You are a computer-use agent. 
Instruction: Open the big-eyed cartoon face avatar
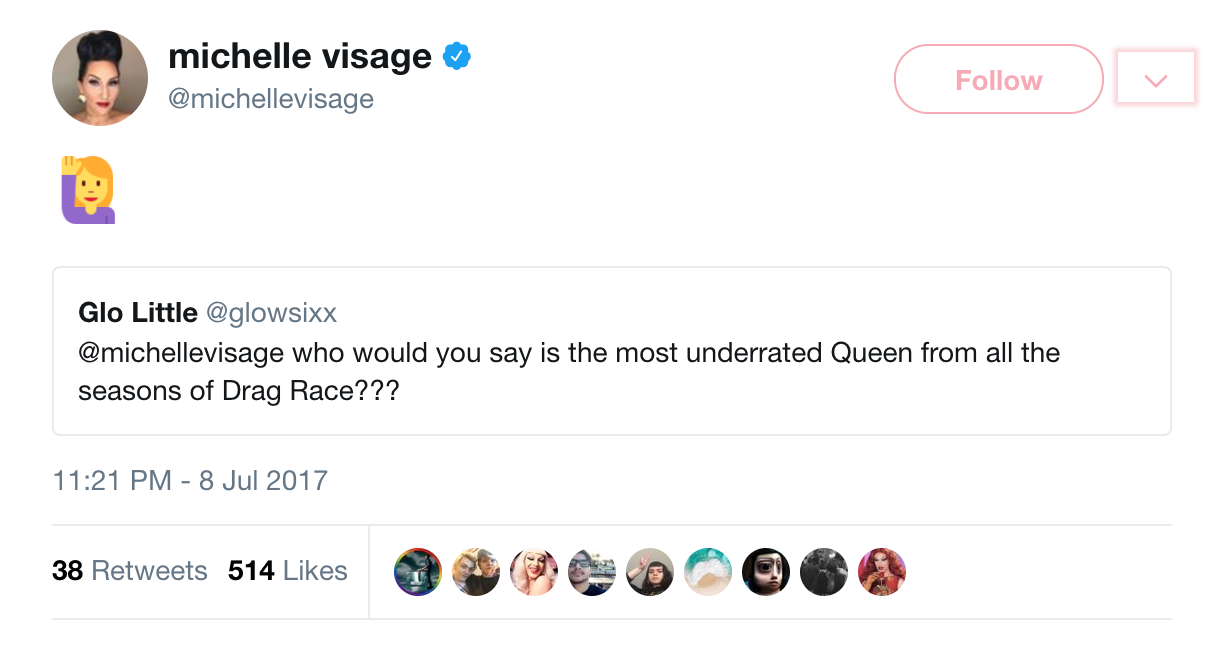tap(766, 572)
